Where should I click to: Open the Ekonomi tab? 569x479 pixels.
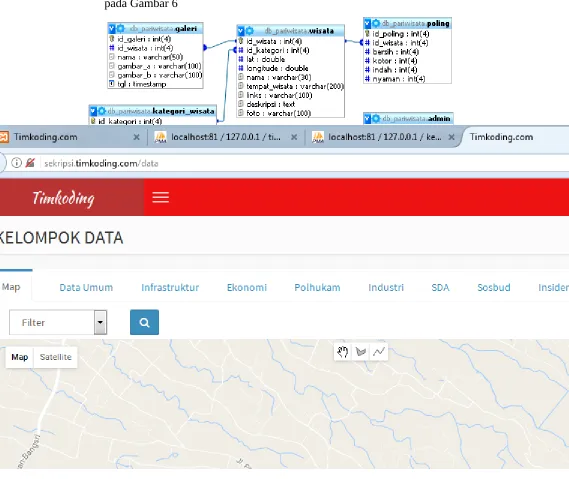[247, 287]
